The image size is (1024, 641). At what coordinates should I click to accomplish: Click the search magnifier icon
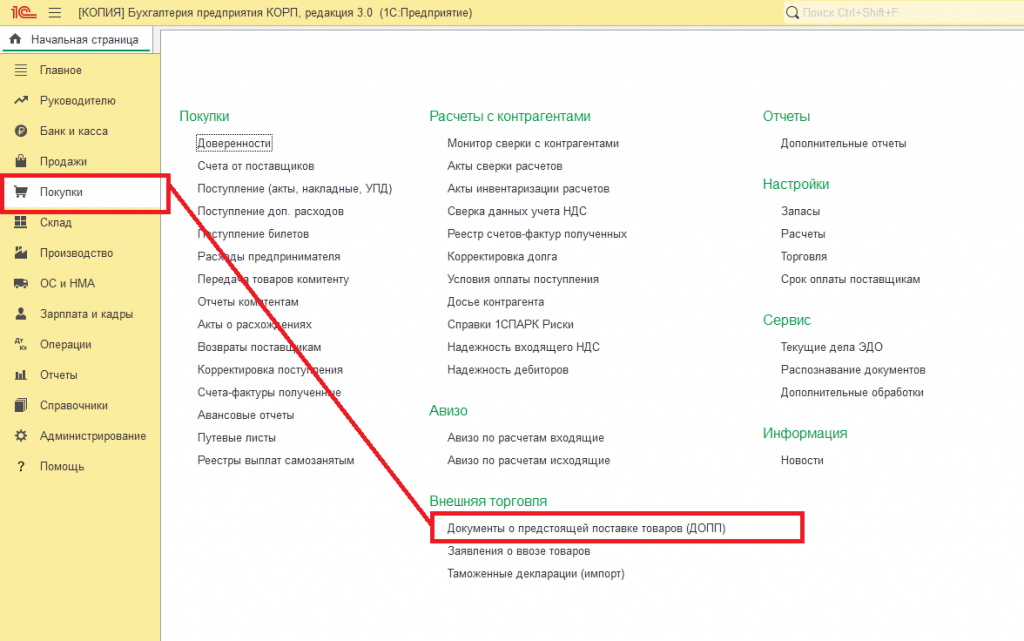[792, 12]
